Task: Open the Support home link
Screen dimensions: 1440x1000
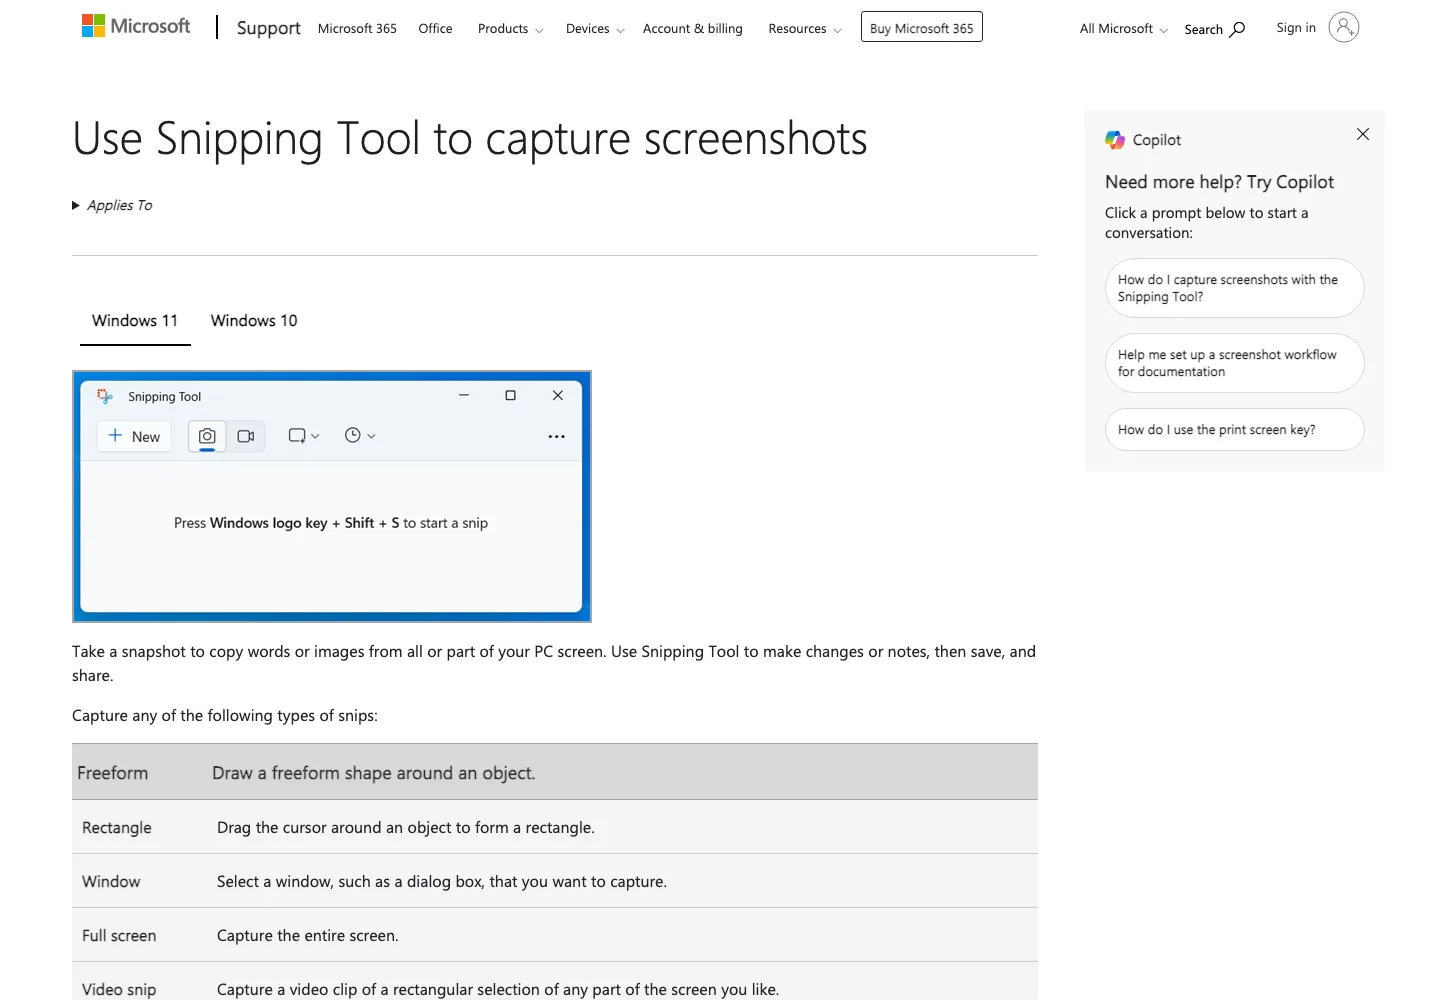Action: coord(268,28)
